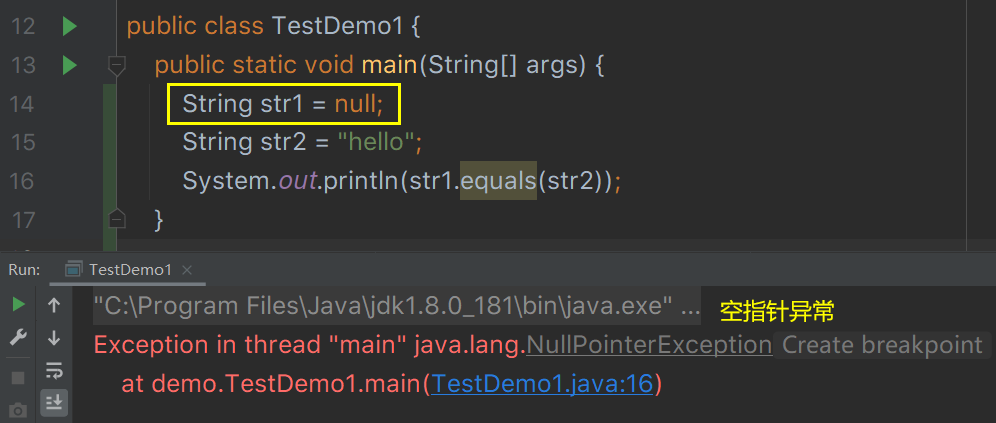Open run configuration wrench icon
Viewport: 996px width, 423px height.
(18, 338)
